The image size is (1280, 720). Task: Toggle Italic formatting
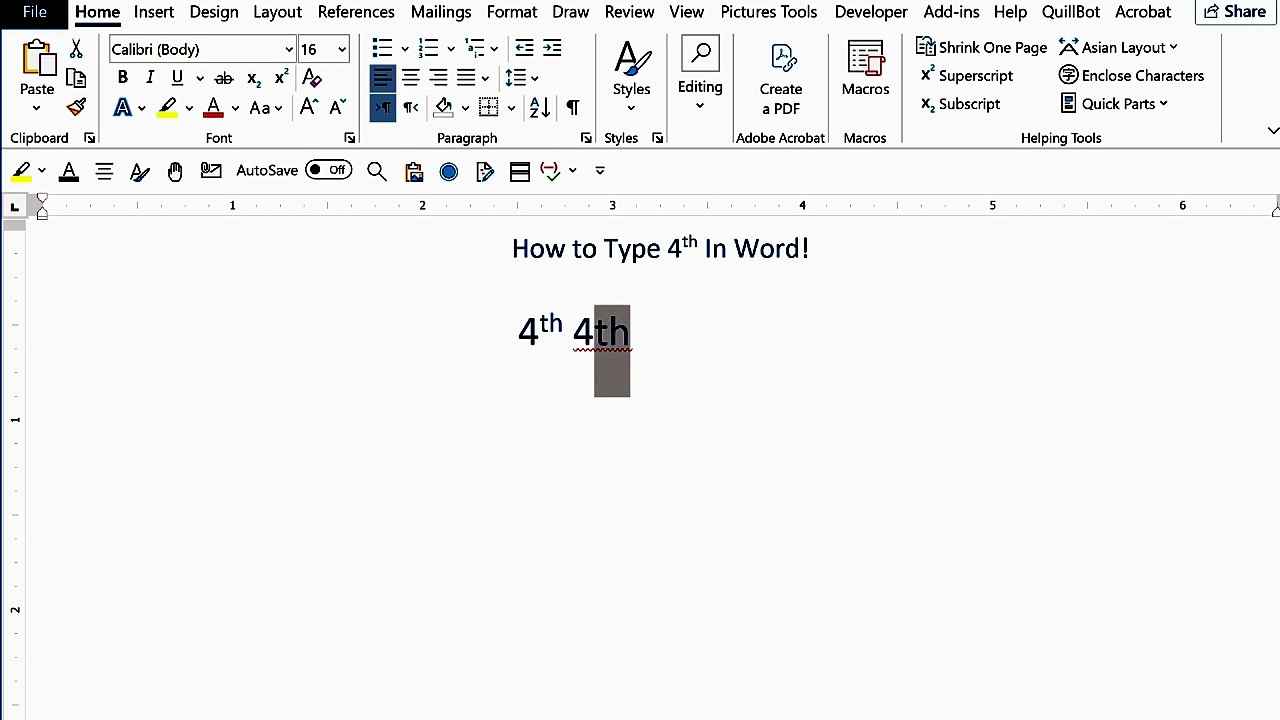pyautogui.click(x=150, y=78)
